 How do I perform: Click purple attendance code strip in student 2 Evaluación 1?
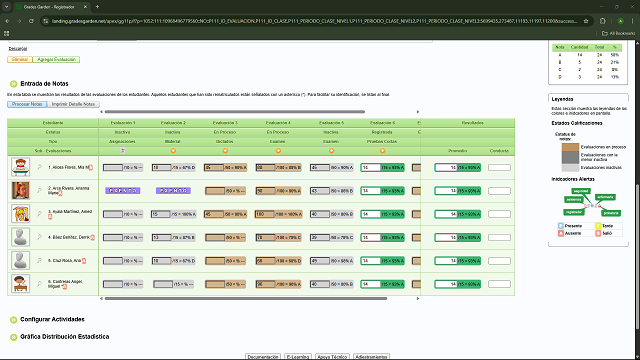(123, 191)
